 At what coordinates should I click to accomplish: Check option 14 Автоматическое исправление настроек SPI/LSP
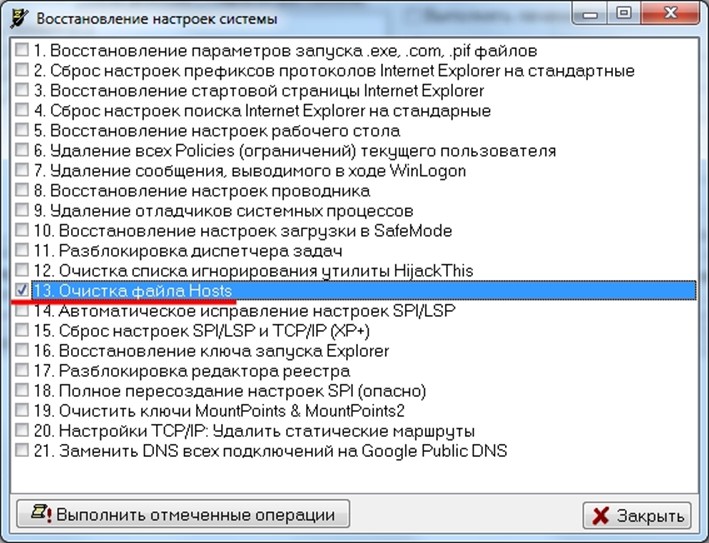click(22, 310)
